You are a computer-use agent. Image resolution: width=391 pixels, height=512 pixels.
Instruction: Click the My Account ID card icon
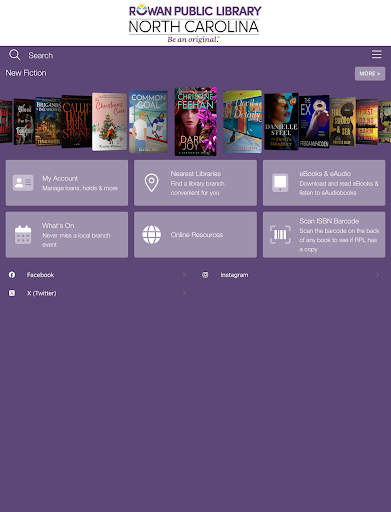(23, 183)
